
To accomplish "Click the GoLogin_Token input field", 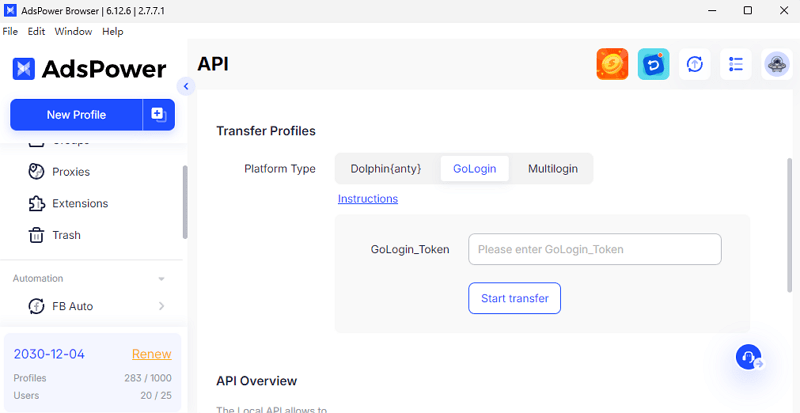I will click(x=594, y=249).
